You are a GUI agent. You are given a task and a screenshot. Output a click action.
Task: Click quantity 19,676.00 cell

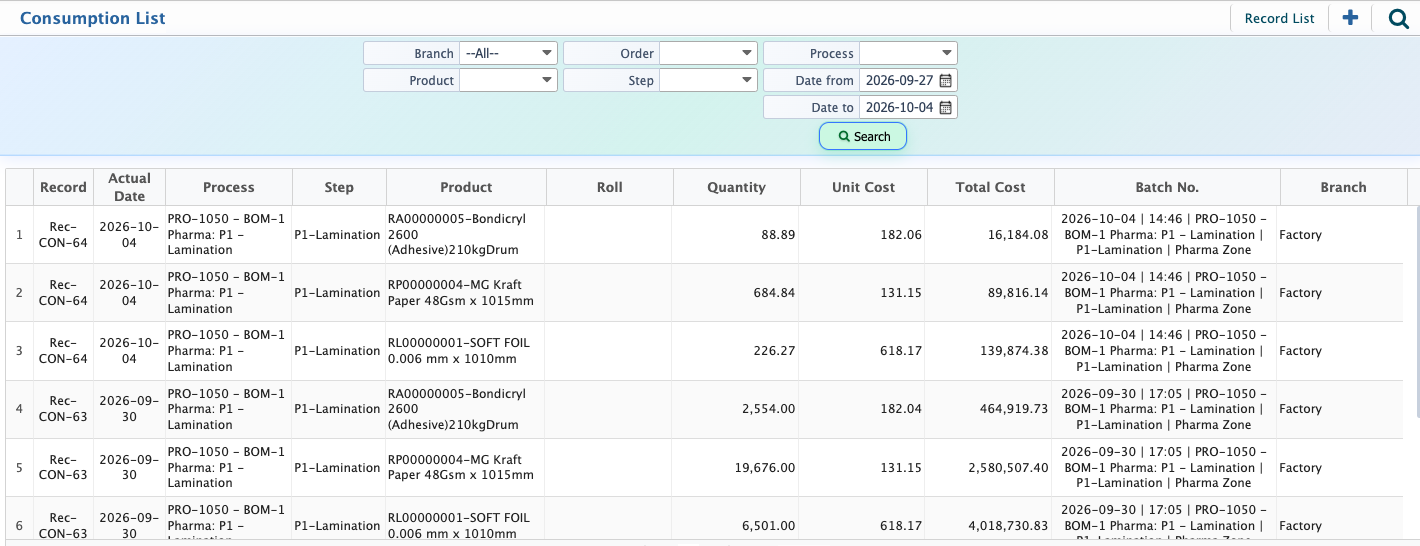click(x=765, y=468)
